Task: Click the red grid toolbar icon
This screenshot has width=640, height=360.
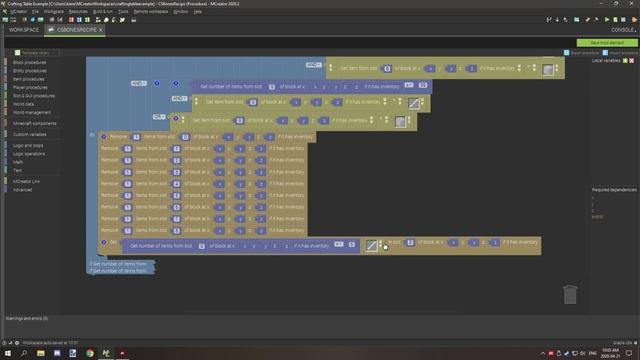Action: 71,20
